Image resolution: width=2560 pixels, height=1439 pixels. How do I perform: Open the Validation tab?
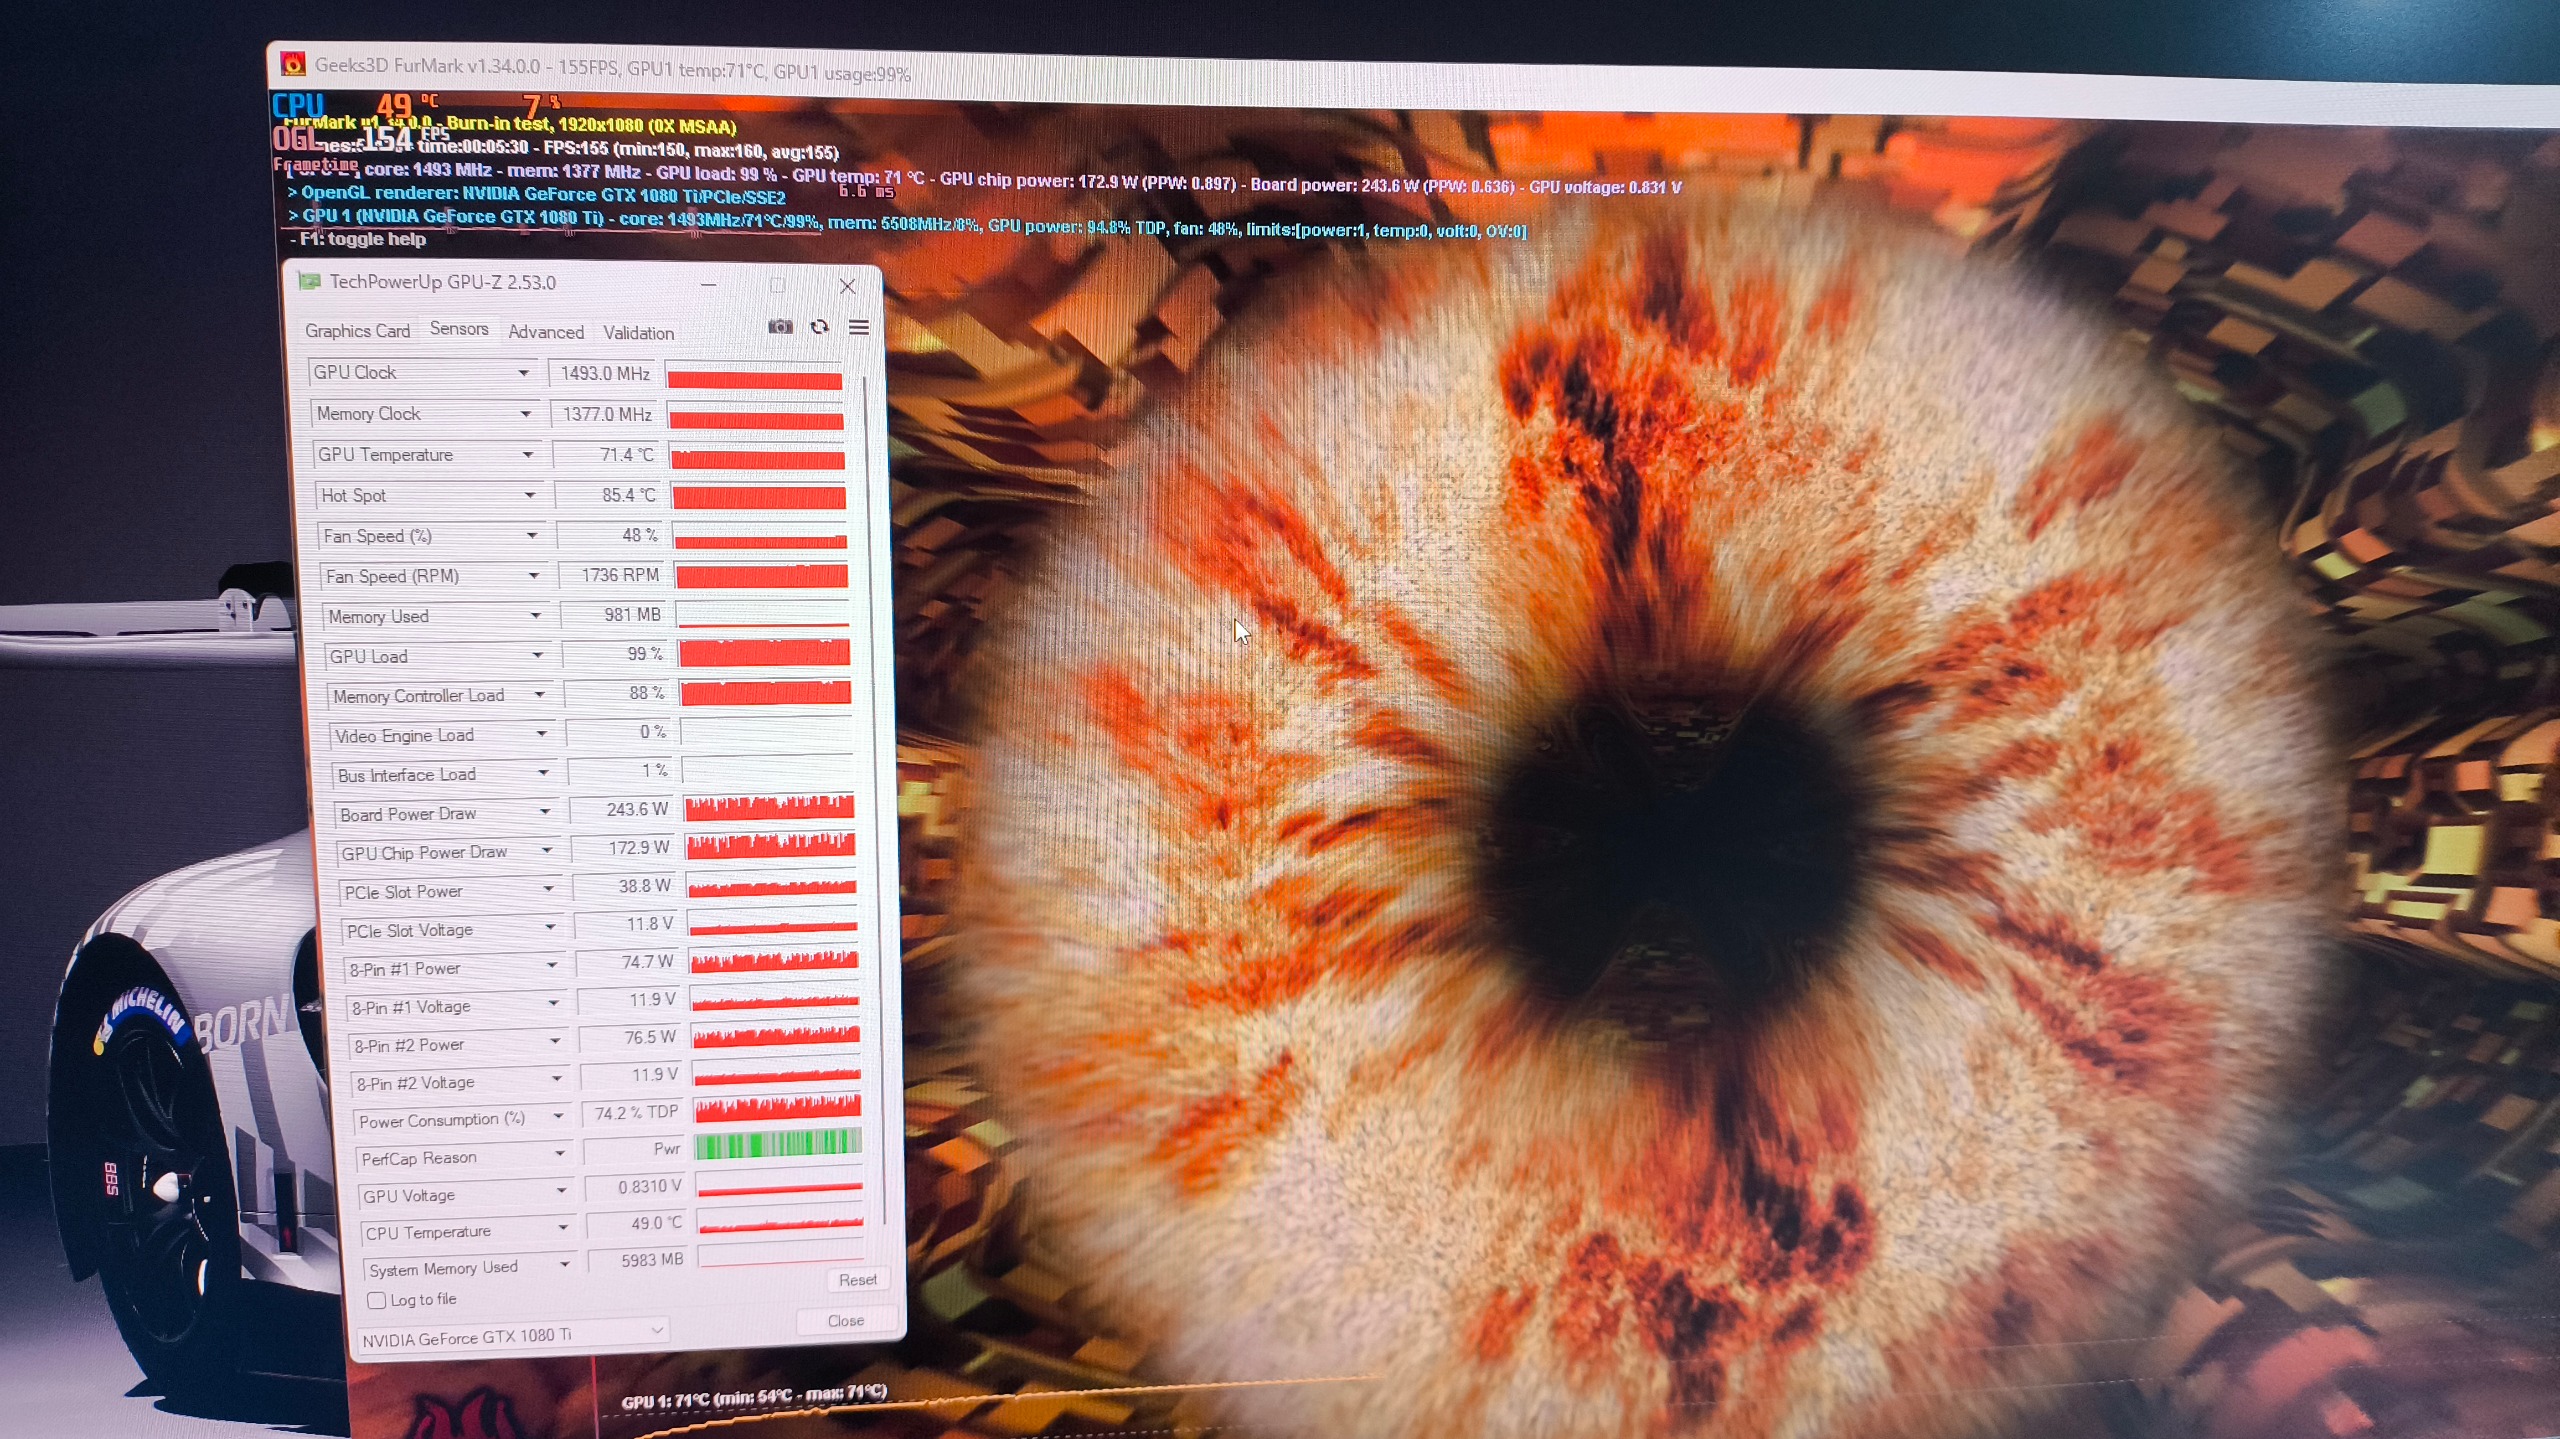638,333
